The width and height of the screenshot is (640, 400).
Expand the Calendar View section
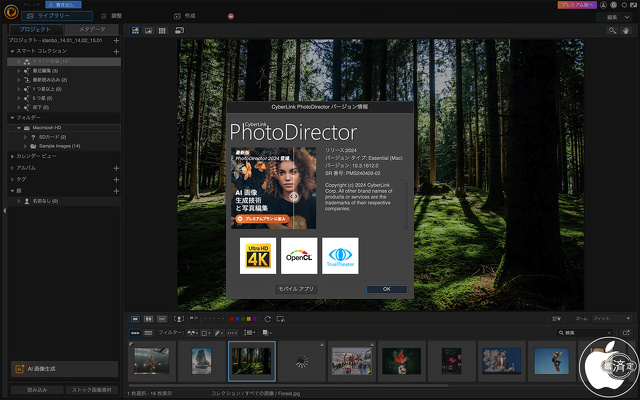12,156
